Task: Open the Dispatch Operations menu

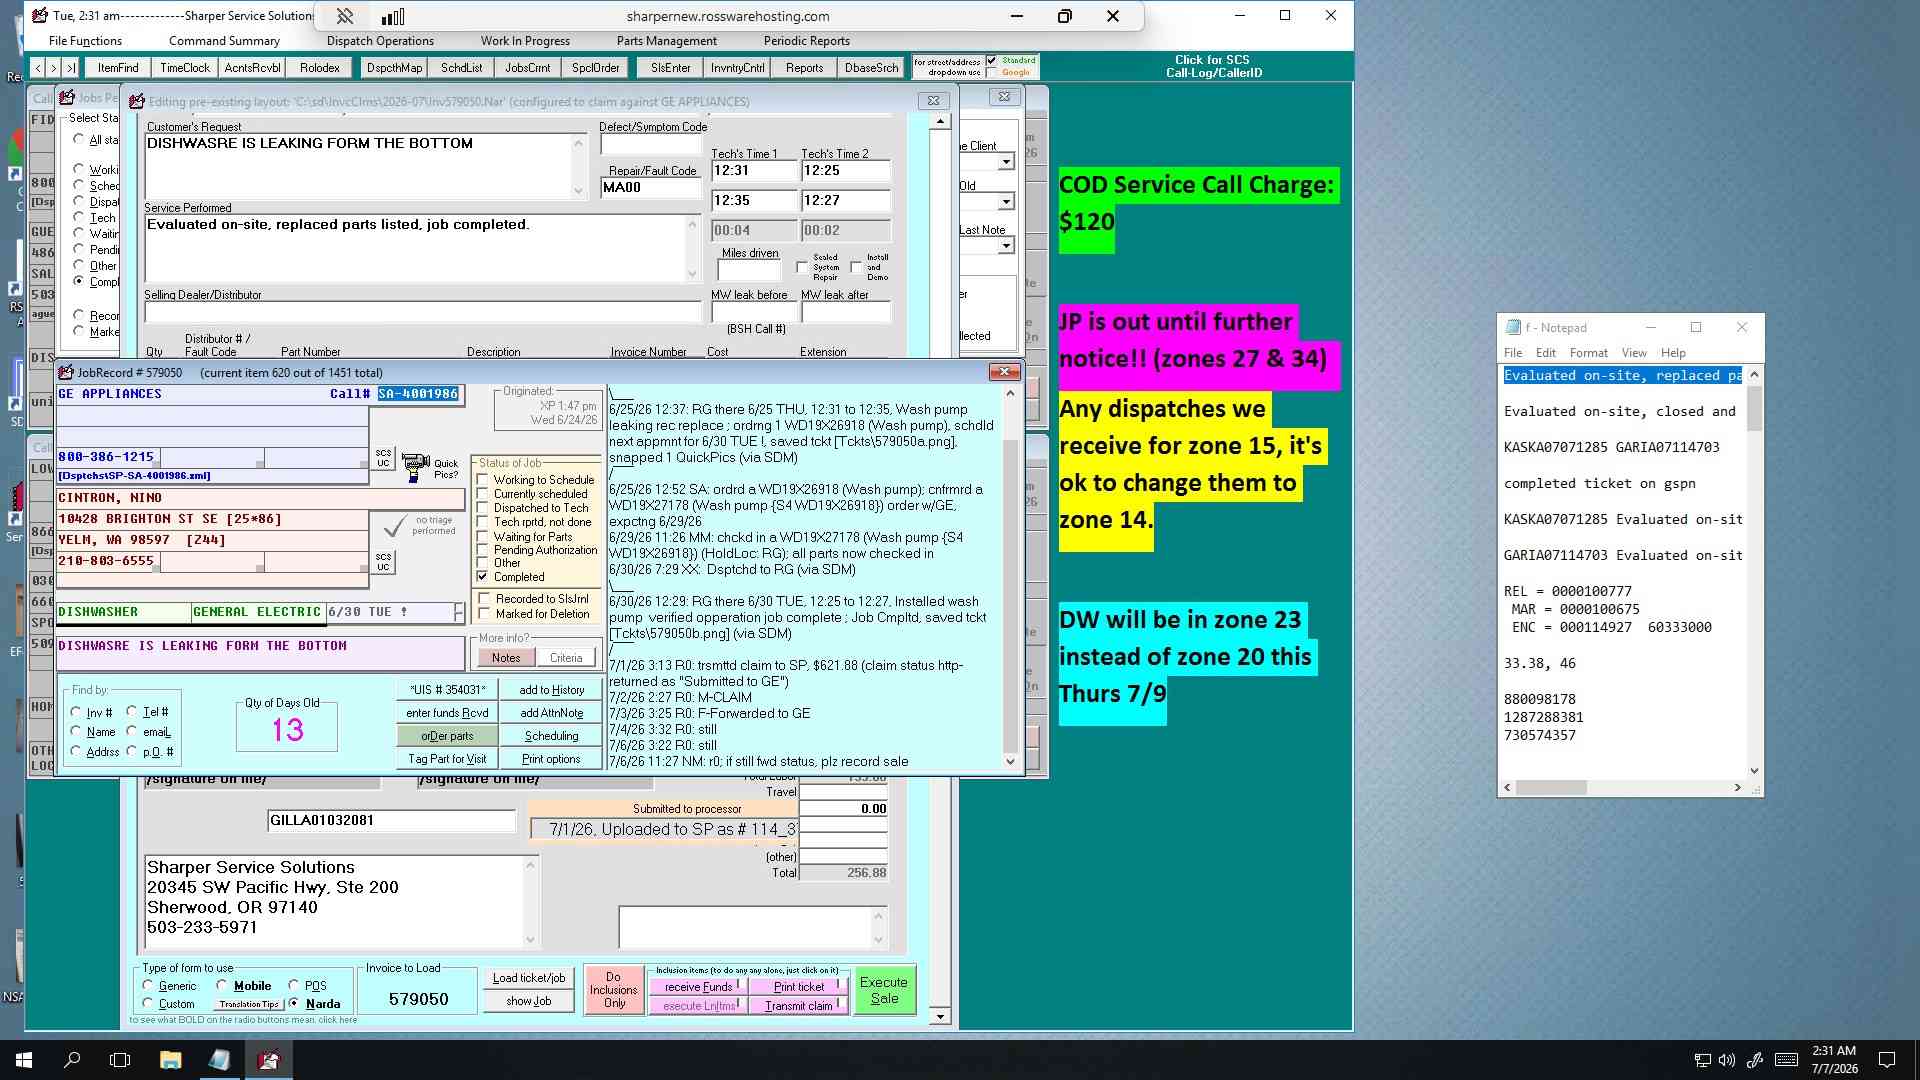Action: (380, 41)
